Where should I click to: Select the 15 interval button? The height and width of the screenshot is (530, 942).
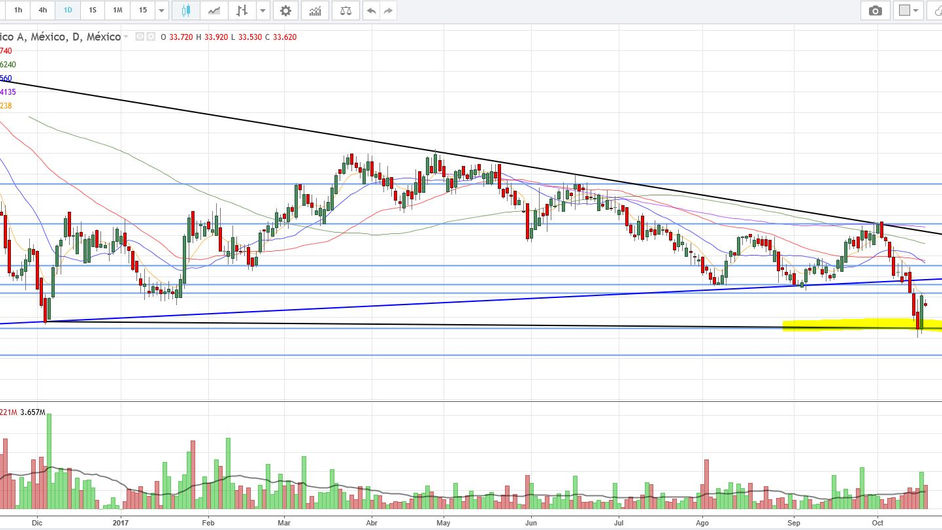(x=142, y=10)
